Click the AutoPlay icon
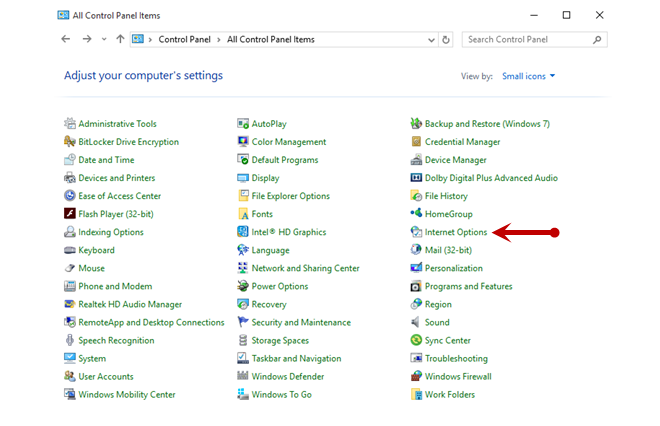The image size is (660, 426). (243, 123)
